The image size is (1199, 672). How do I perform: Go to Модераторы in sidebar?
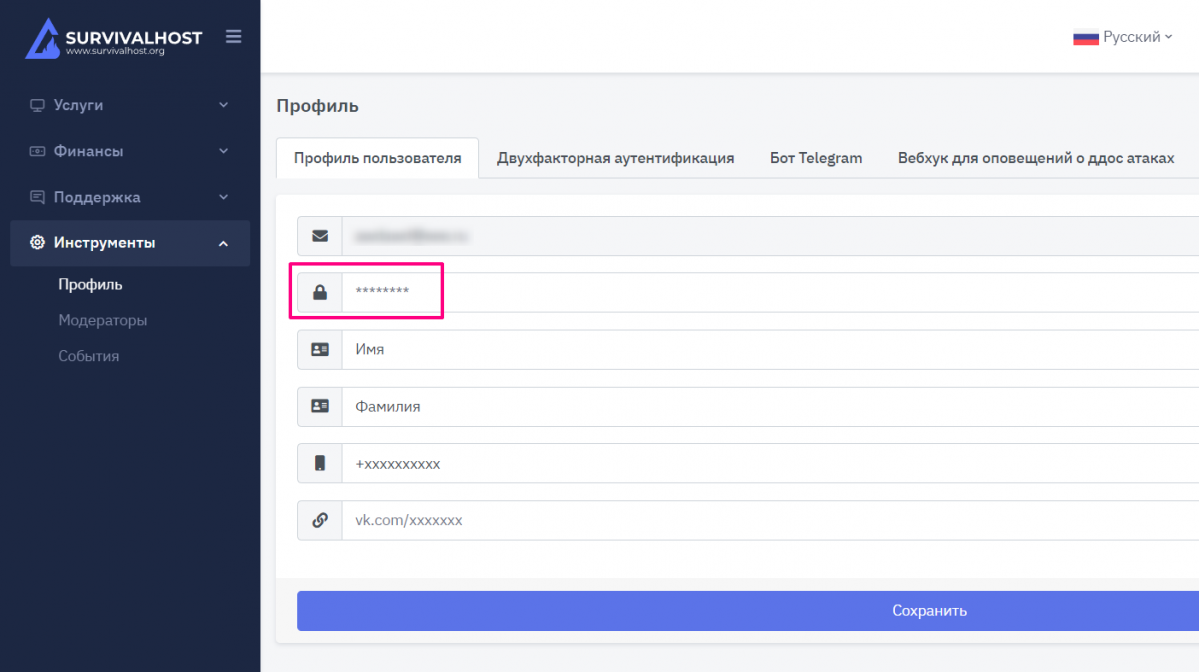102,320
